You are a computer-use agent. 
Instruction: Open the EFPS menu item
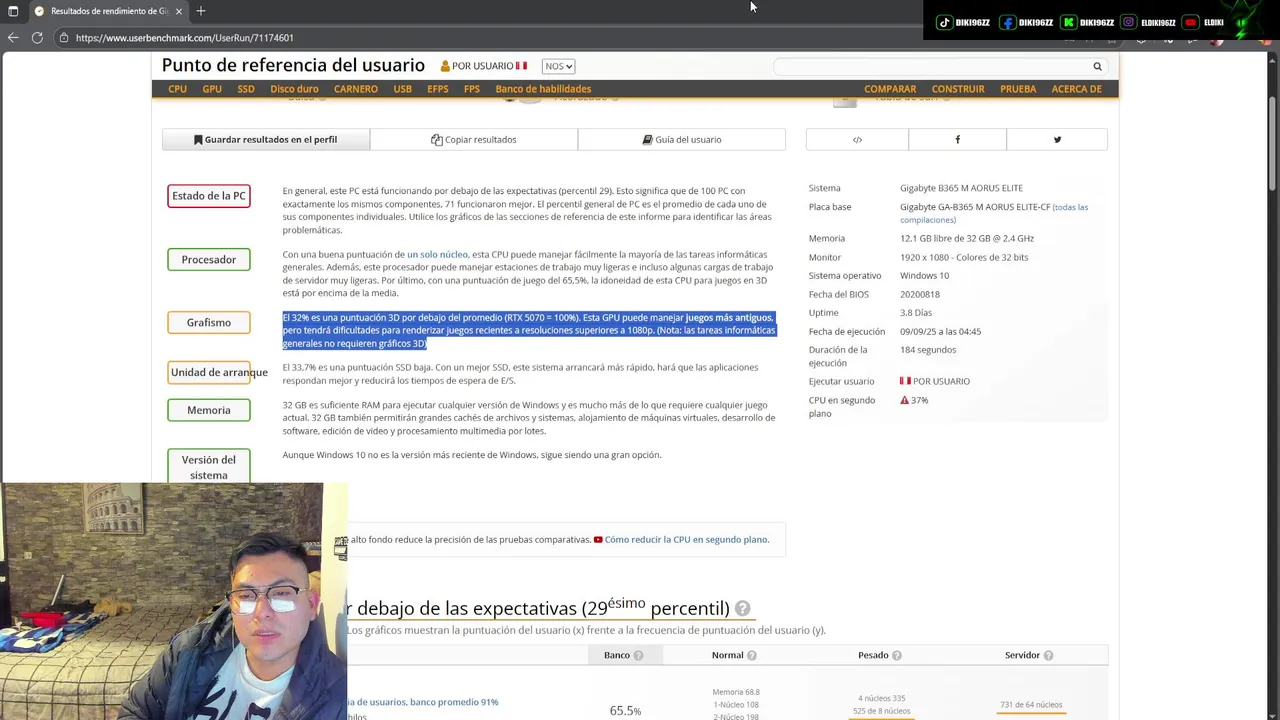tap(438, 89)
